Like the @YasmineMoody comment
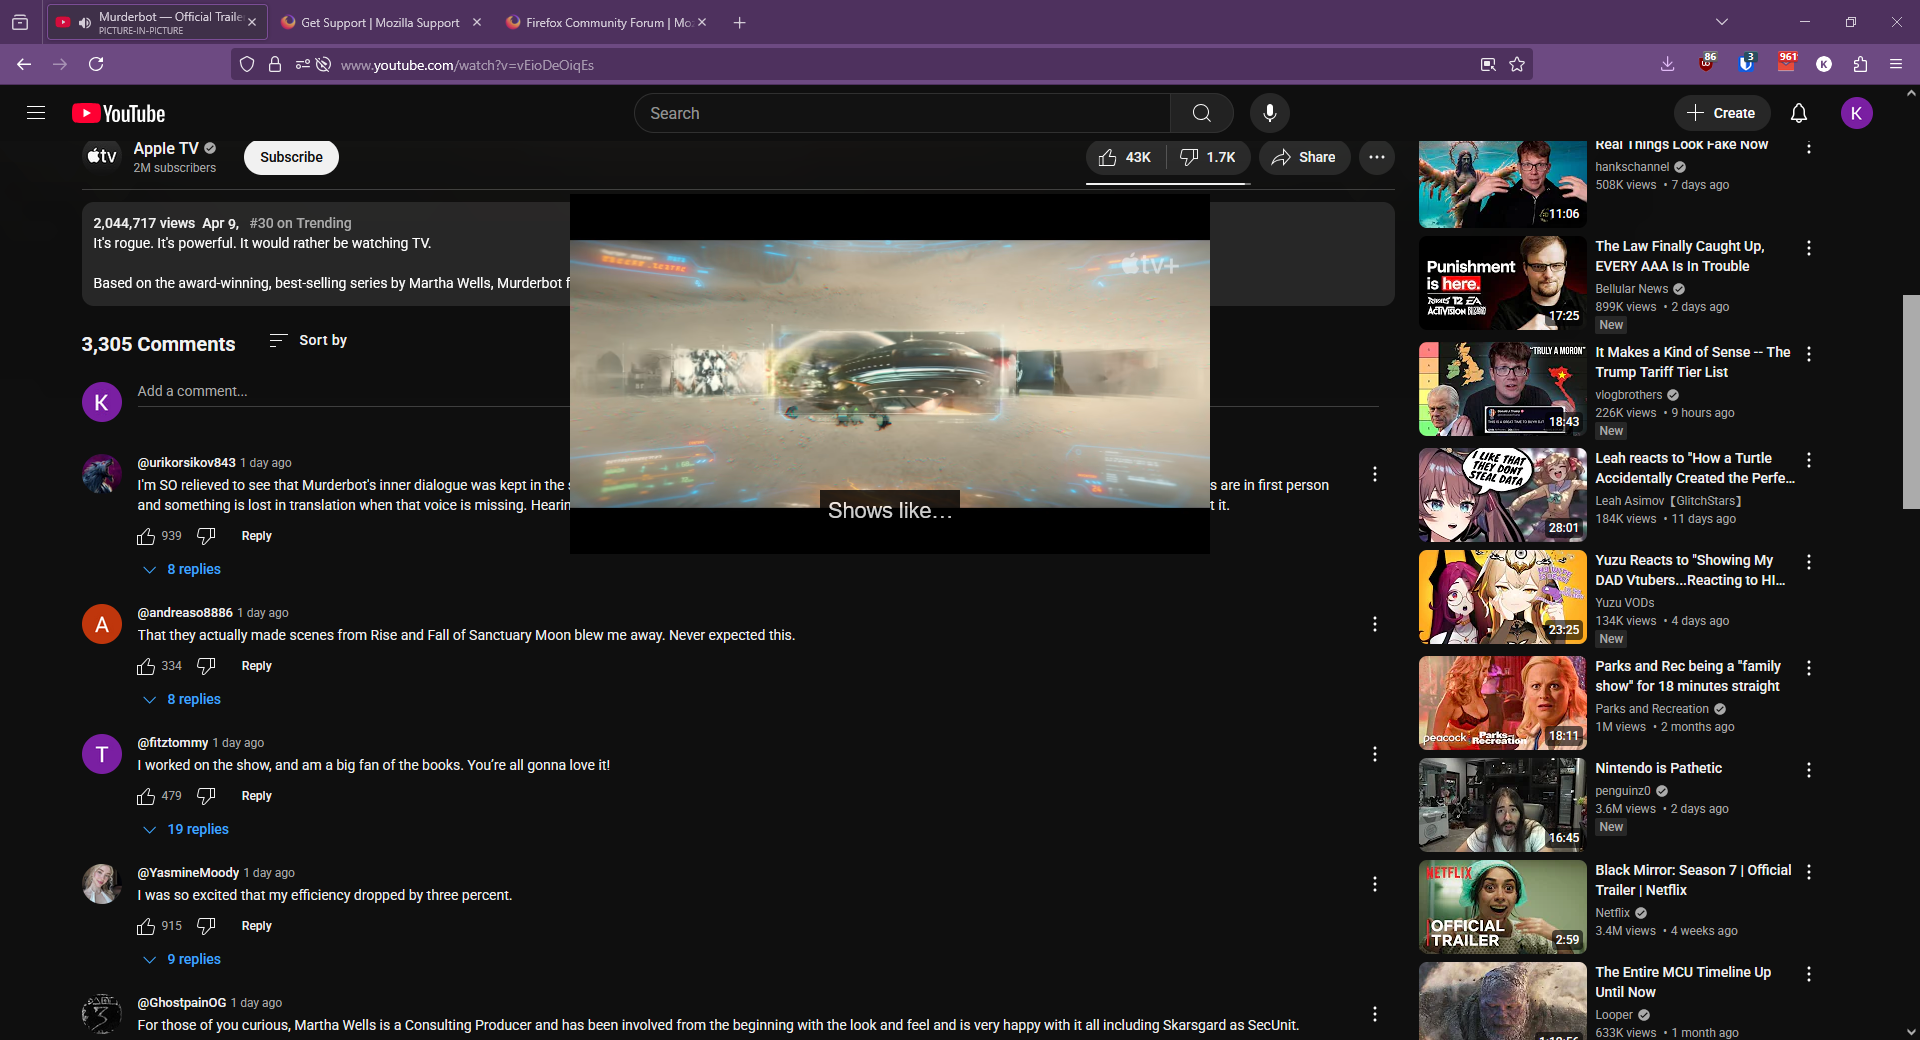 click(x=146, y=926)
